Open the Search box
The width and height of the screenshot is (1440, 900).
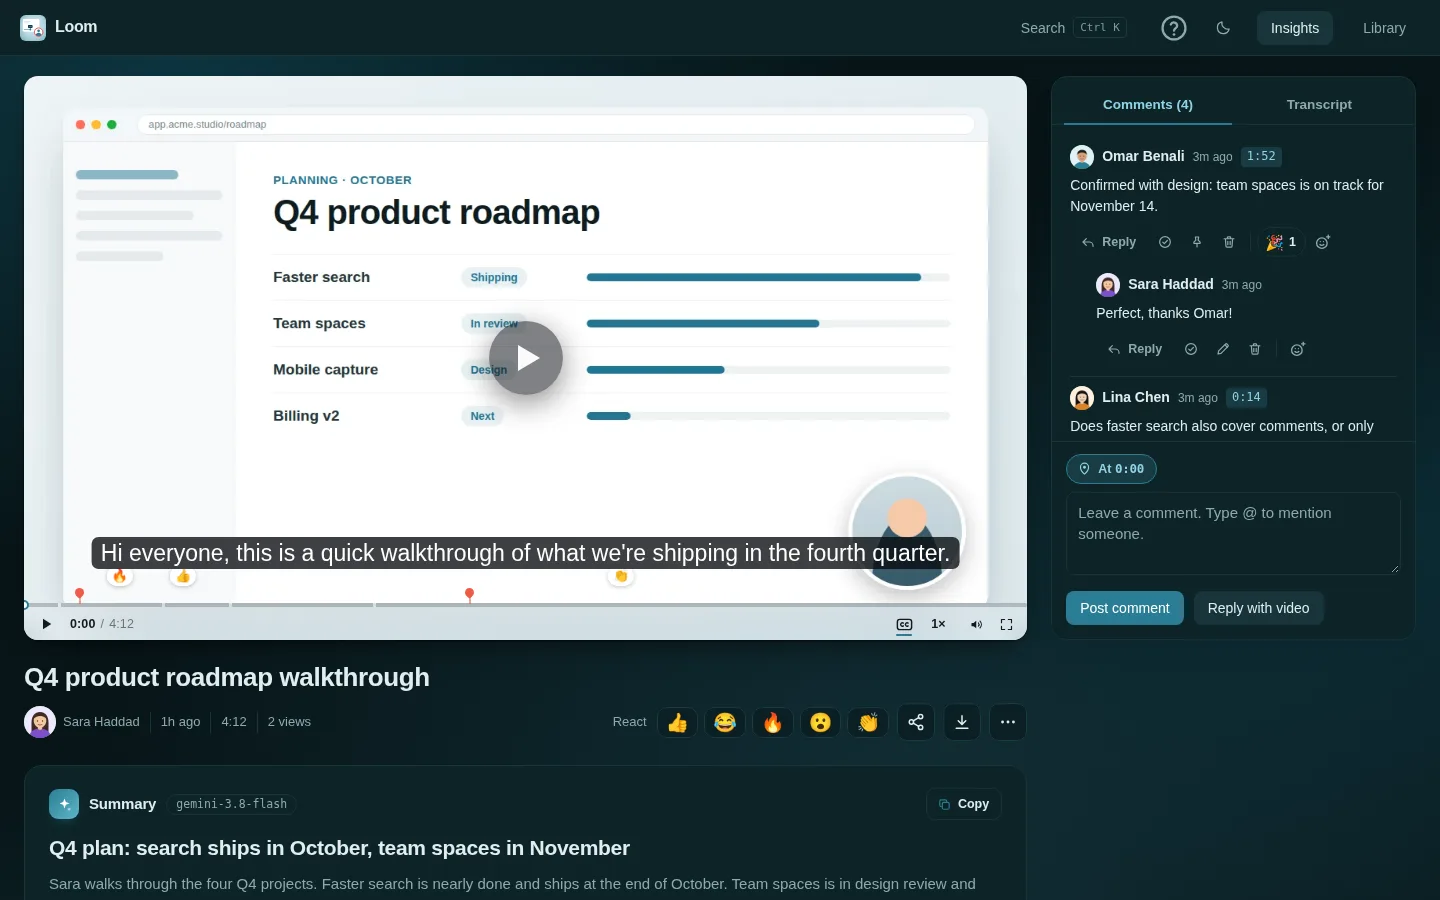click(1073, 28)
